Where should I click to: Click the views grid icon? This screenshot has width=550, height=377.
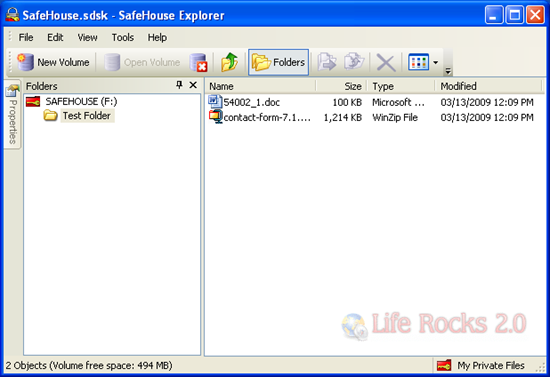(x=418, y=62)
